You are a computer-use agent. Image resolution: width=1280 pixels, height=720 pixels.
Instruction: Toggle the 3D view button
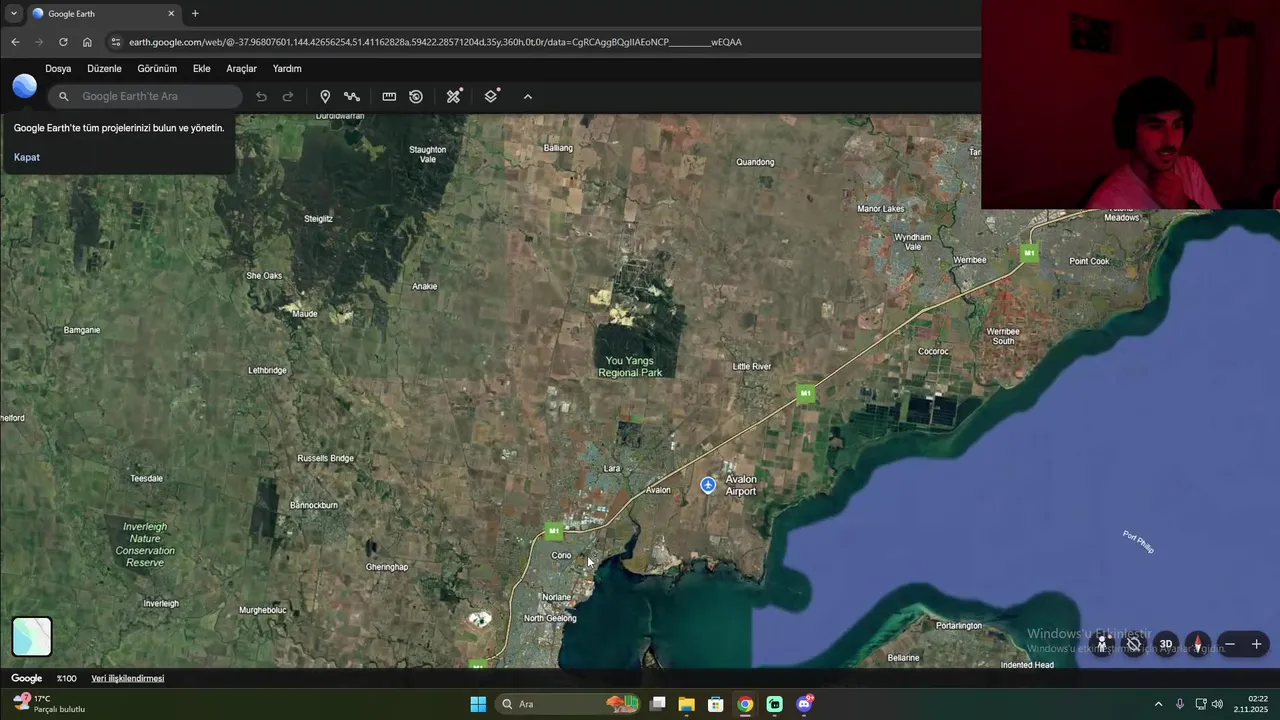click(x=1166, y=644)
